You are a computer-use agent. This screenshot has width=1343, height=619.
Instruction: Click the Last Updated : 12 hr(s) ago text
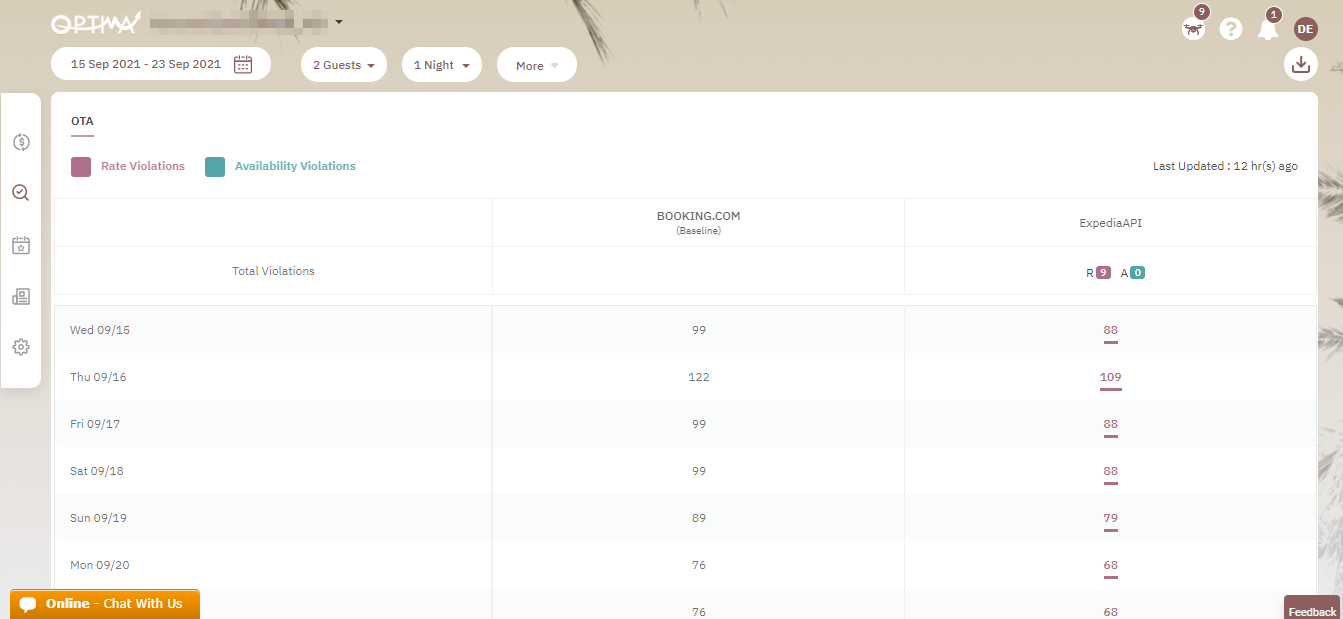click(1225, 166)
